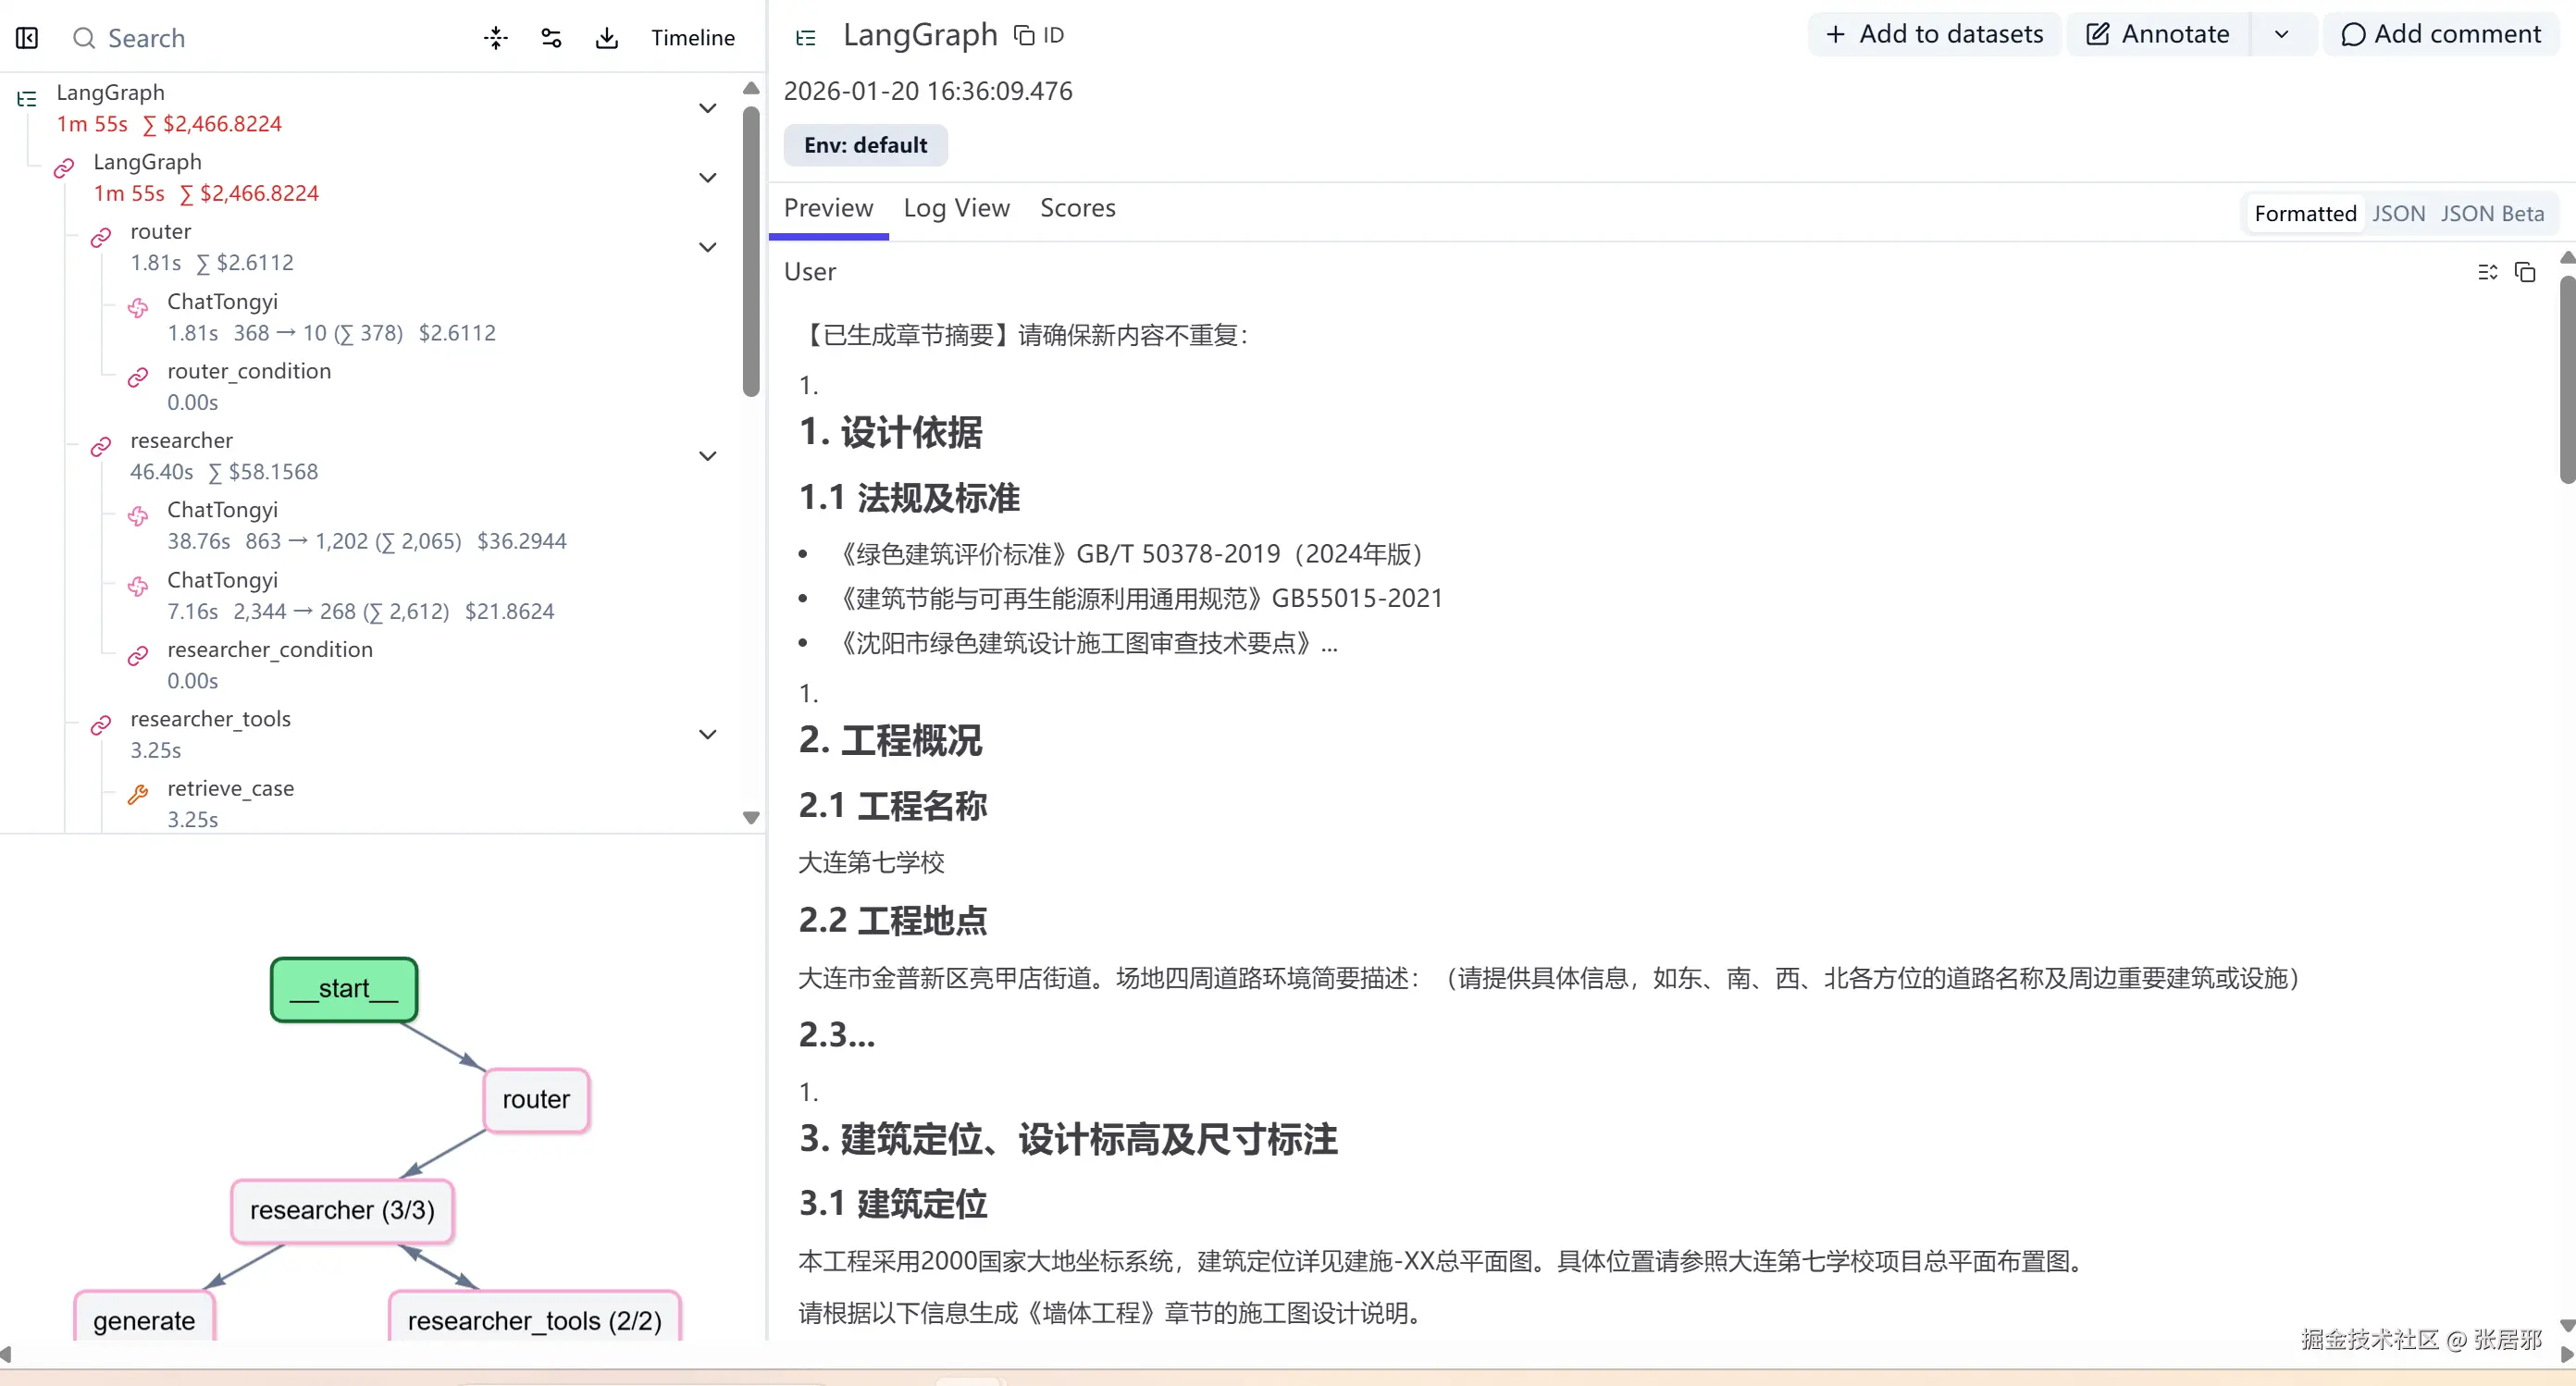
Task: Click the Add to datasets button
Action: coord(1934,35)
